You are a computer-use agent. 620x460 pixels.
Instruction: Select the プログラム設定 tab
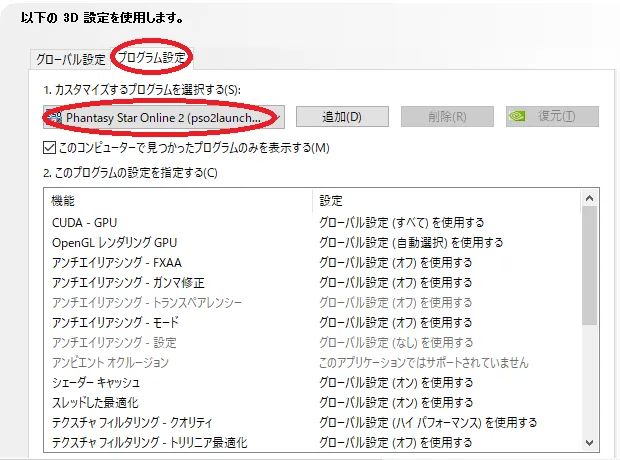click(x=151, y=58)
